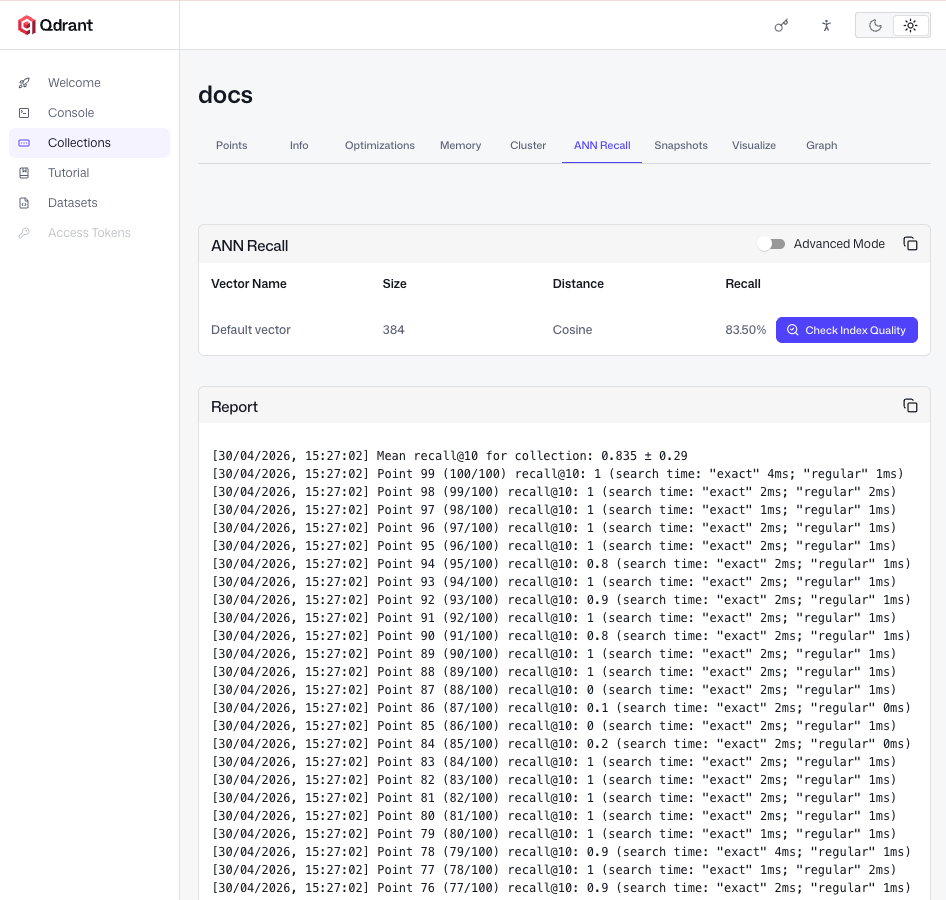The height and width of the screenshot is (900, 946).
Task: Switch to the Memory tab
Action: (460, 145)
